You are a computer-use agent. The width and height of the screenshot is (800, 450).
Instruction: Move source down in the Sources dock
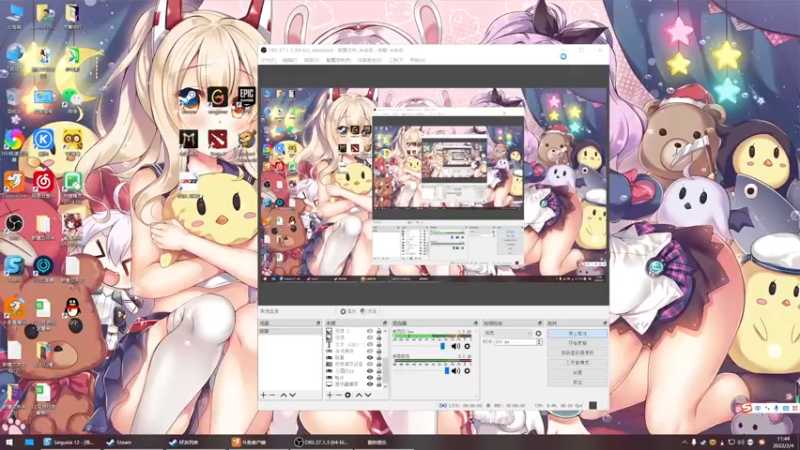click(x=368, y=395)
